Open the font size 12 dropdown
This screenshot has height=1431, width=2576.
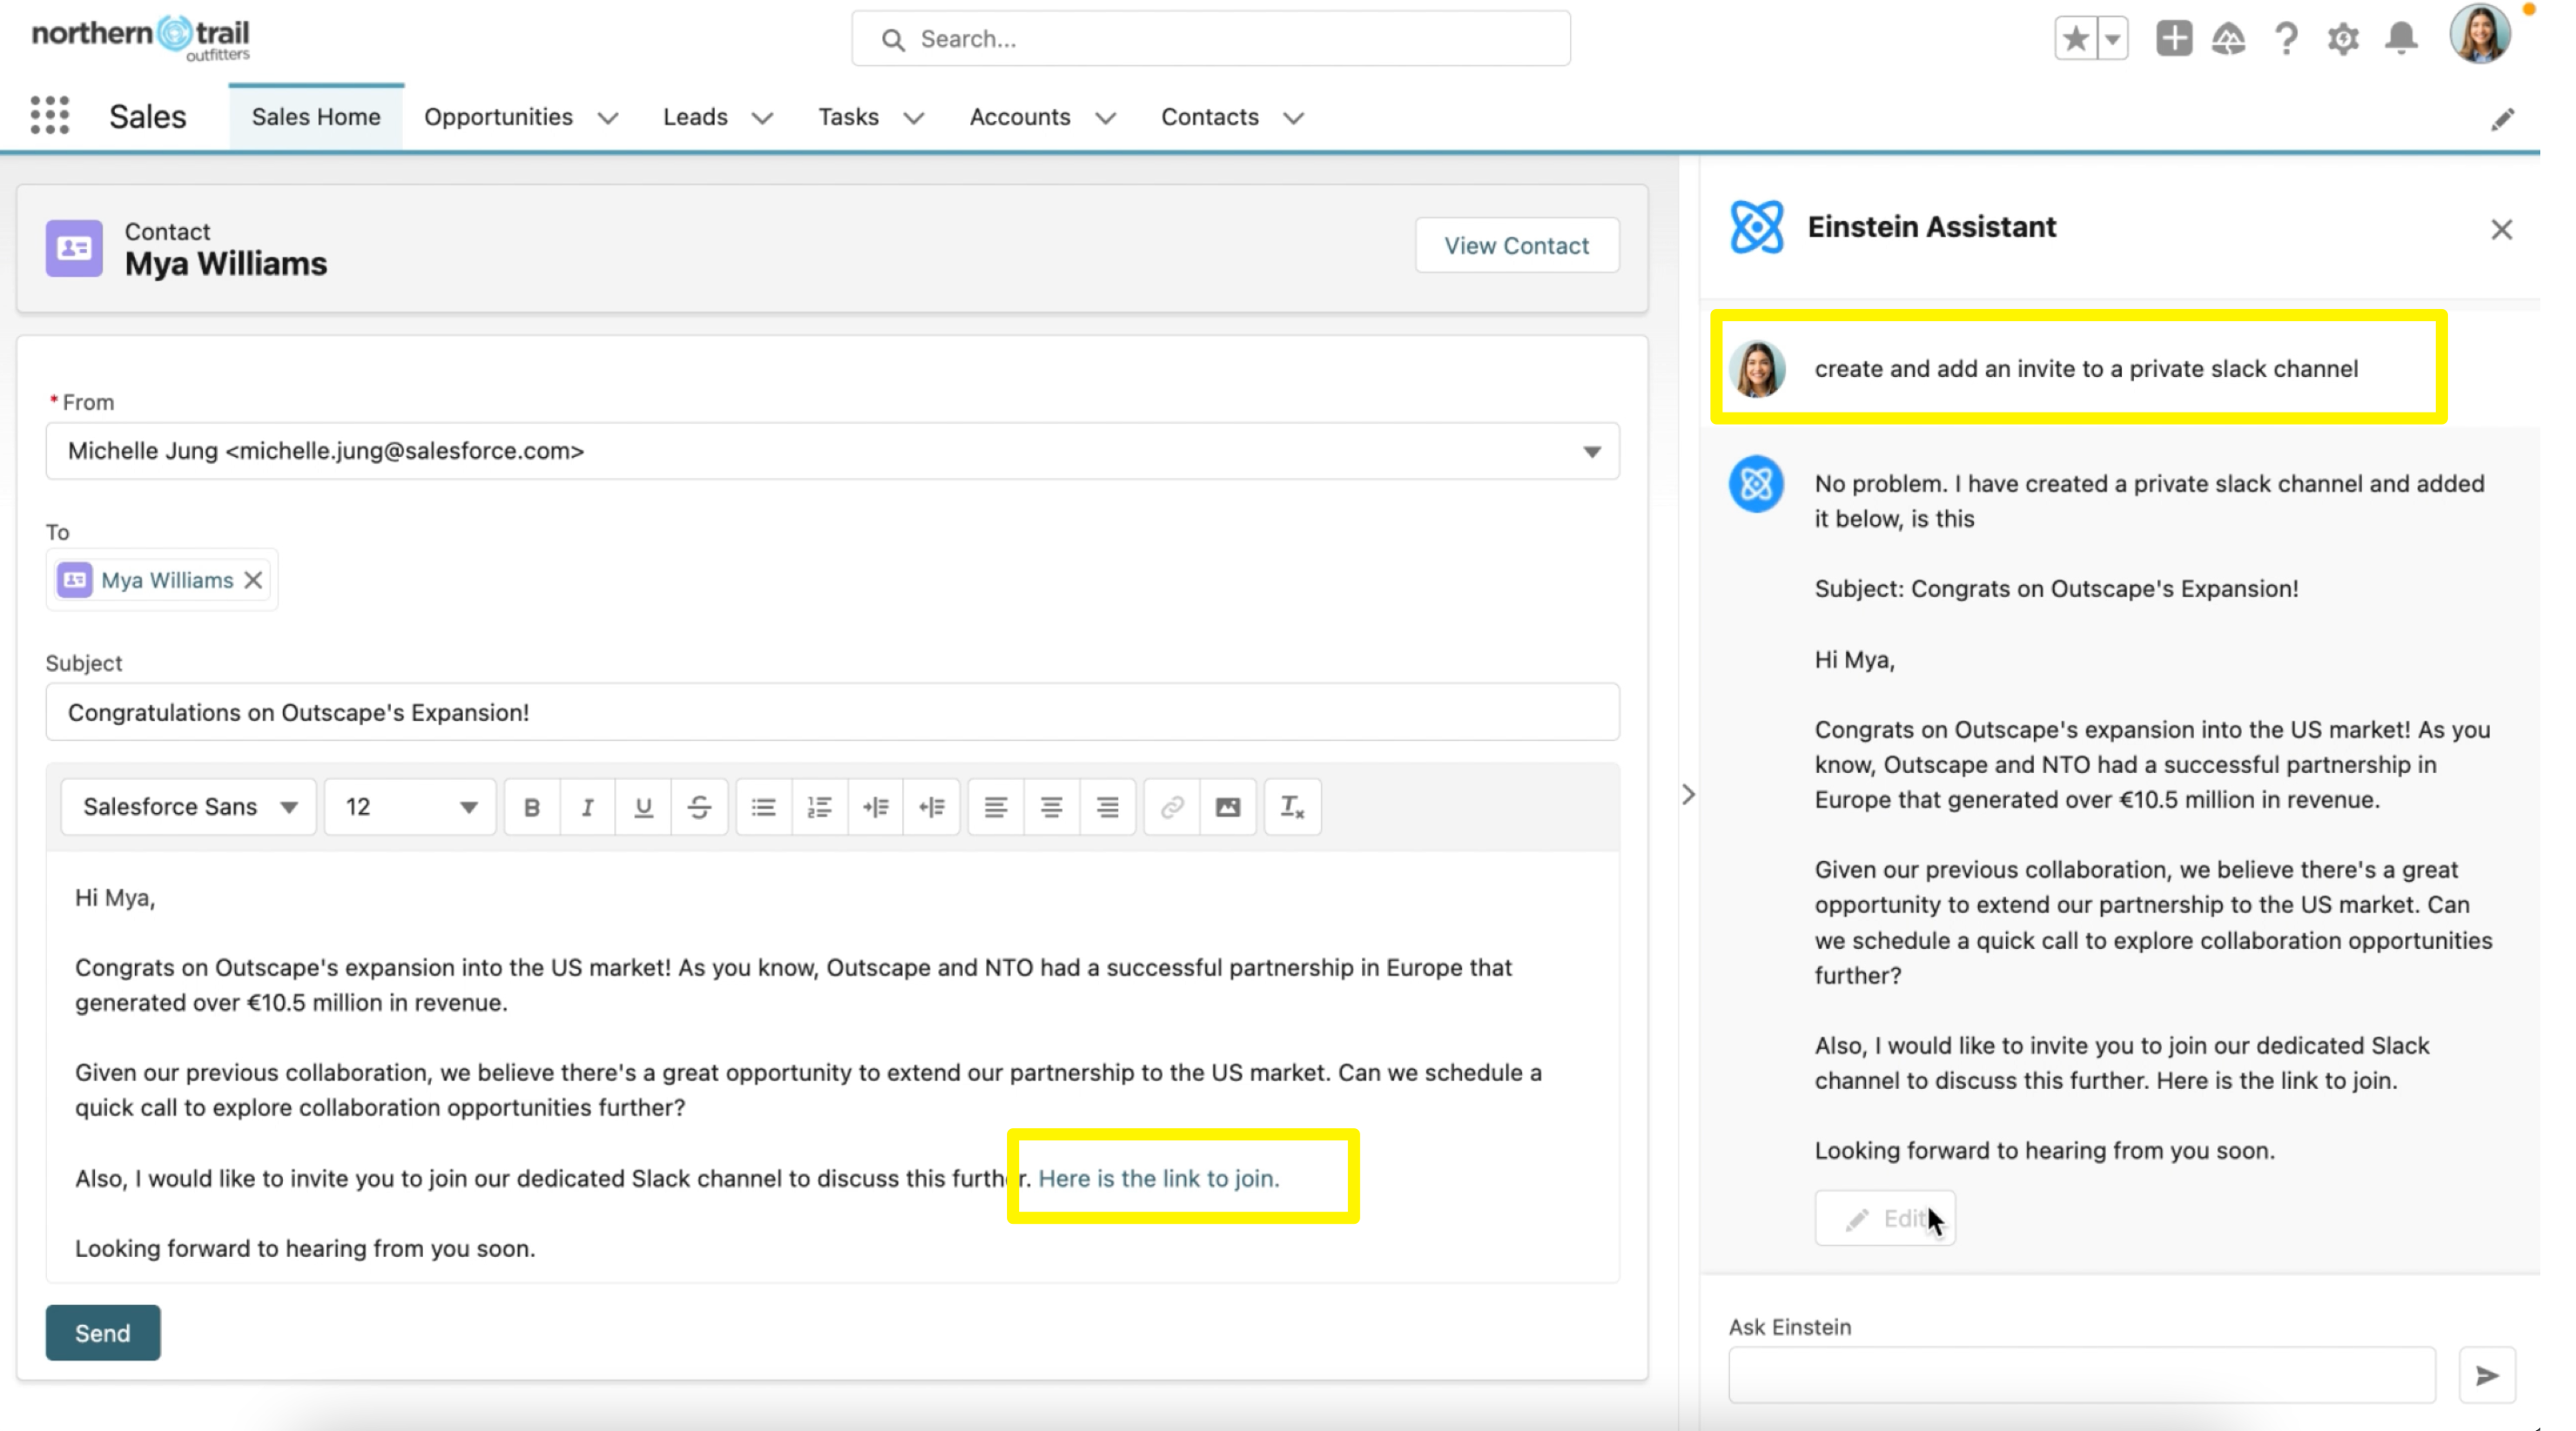pyautogui.click(x=410, y=807)
